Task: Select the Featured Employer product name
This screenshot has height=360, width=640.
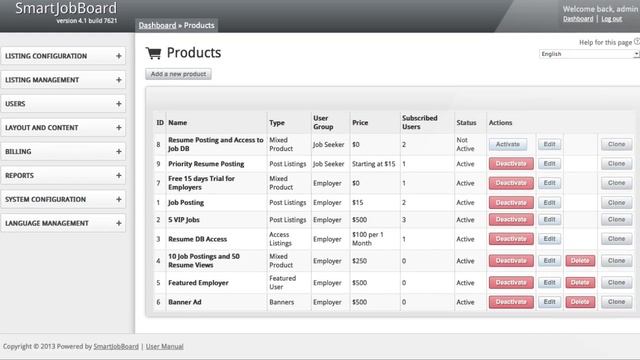Action: coord(198,282)
